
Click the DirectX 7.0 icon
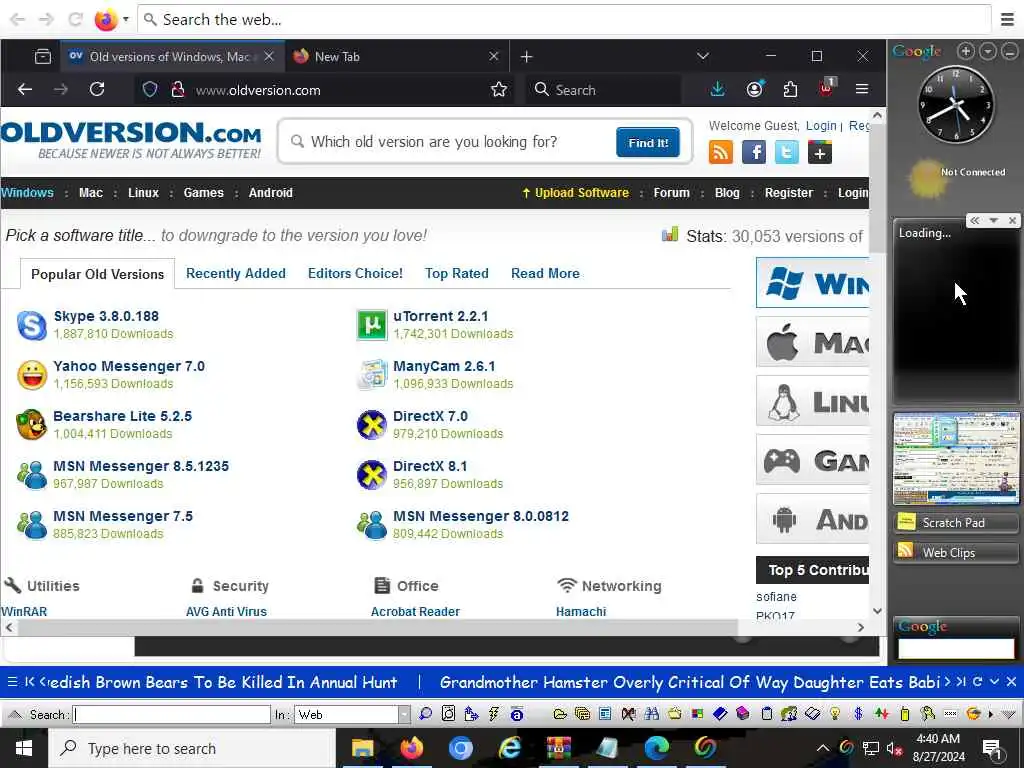(x=372, y=424)
